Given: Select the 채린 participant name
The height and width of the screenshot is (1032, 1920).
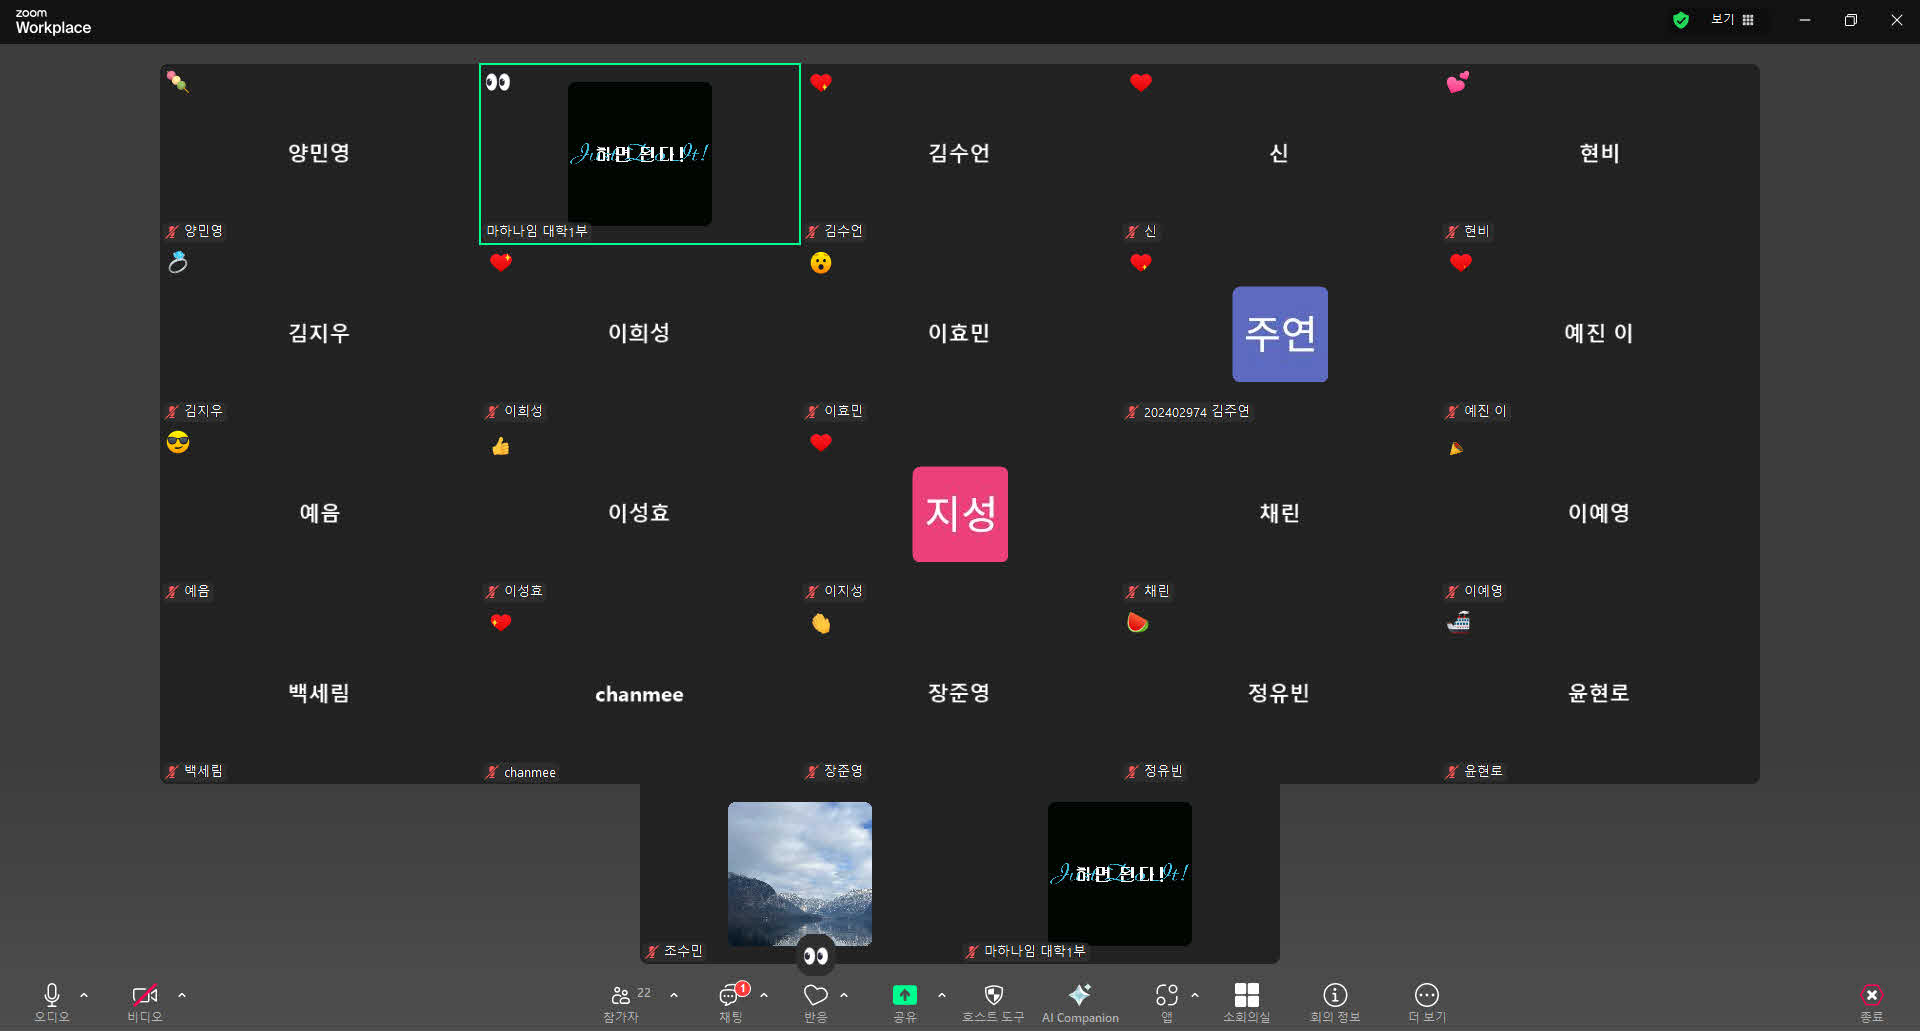Looking at the screenshot, I should (x=1279, y=513).
